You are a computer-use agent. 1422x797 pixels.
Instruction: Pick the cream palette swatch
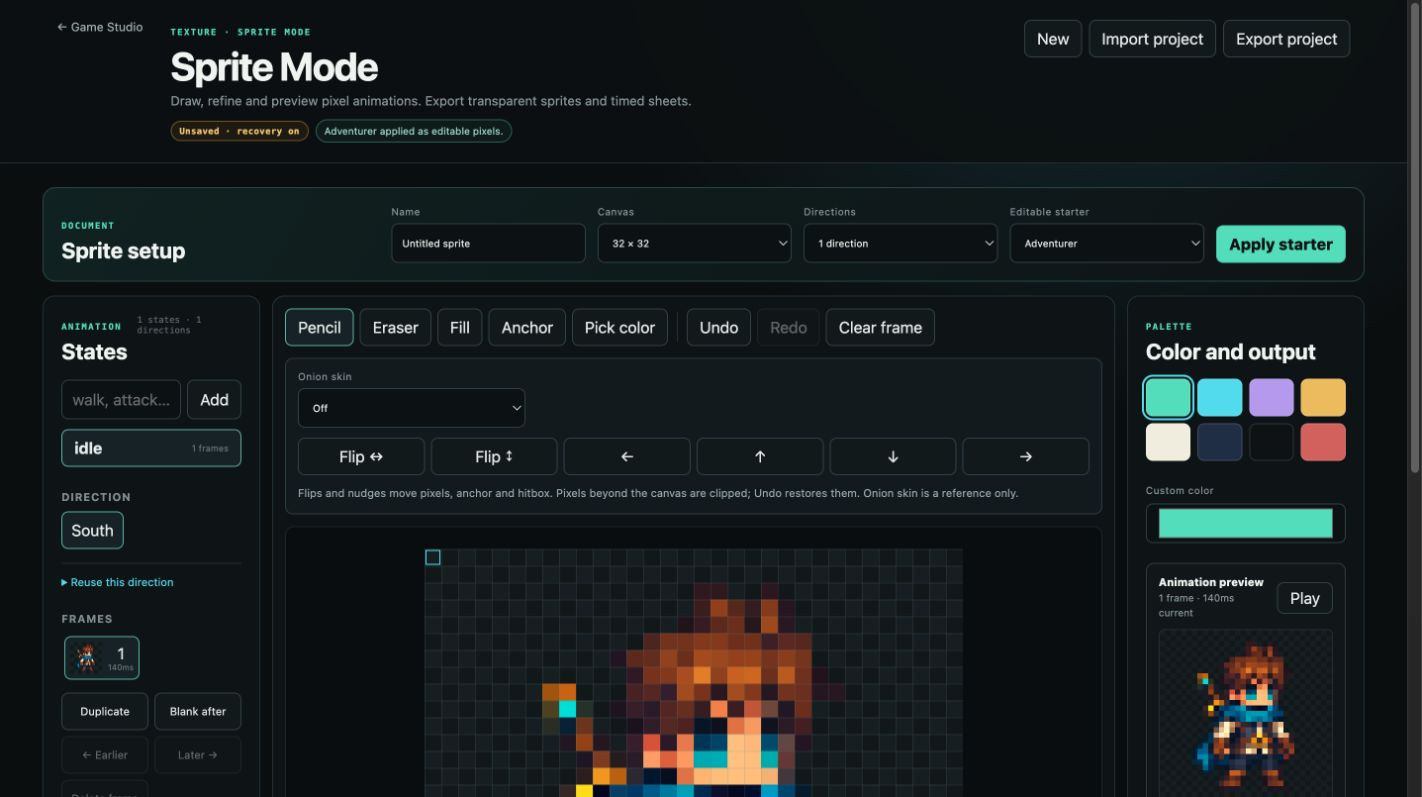click(1168, 442)
